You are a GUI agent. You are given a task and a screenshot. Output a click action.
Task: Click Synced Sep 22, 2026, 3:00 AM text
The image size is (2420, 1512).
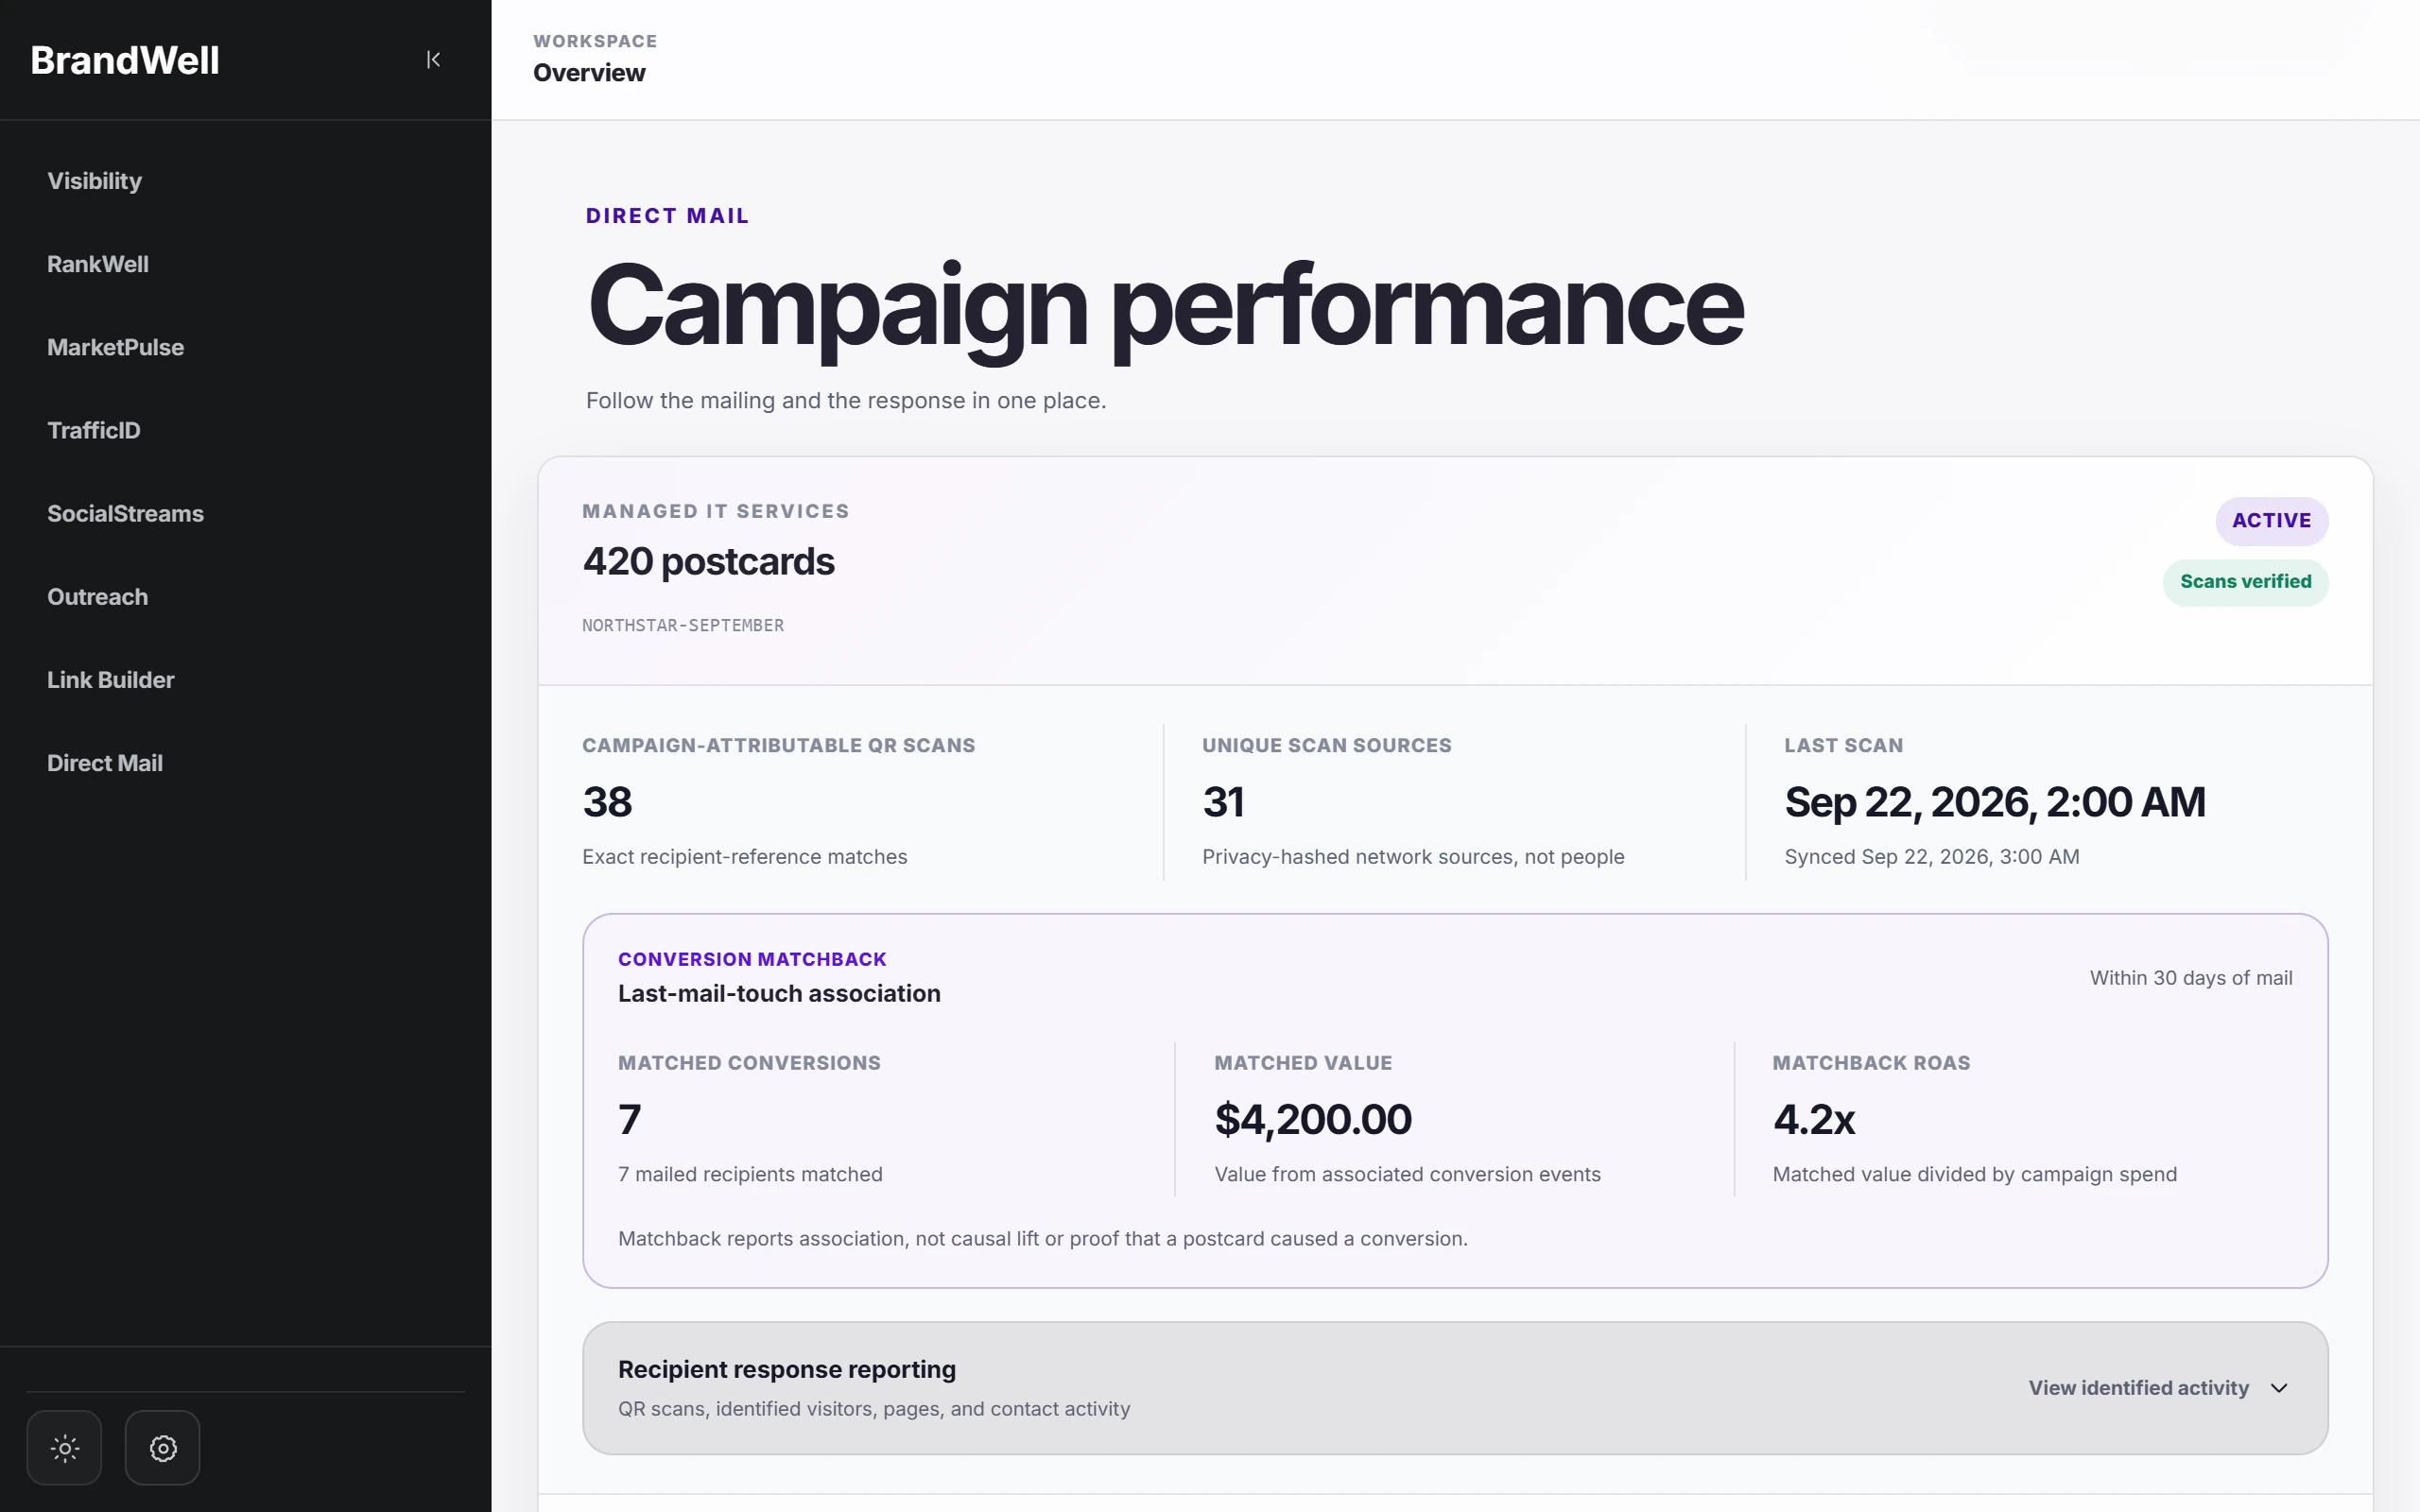(1931, 856)
